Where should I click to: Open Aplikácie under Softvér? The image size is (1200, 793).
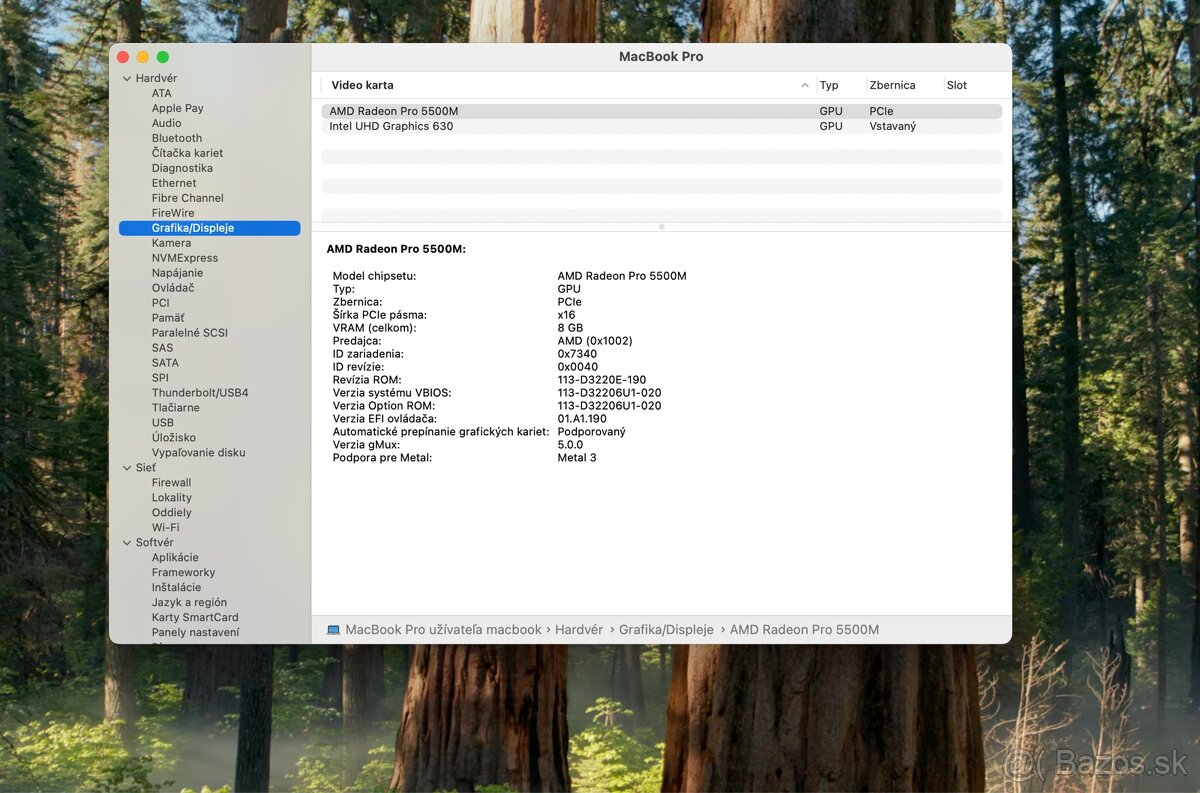[175, 558]
